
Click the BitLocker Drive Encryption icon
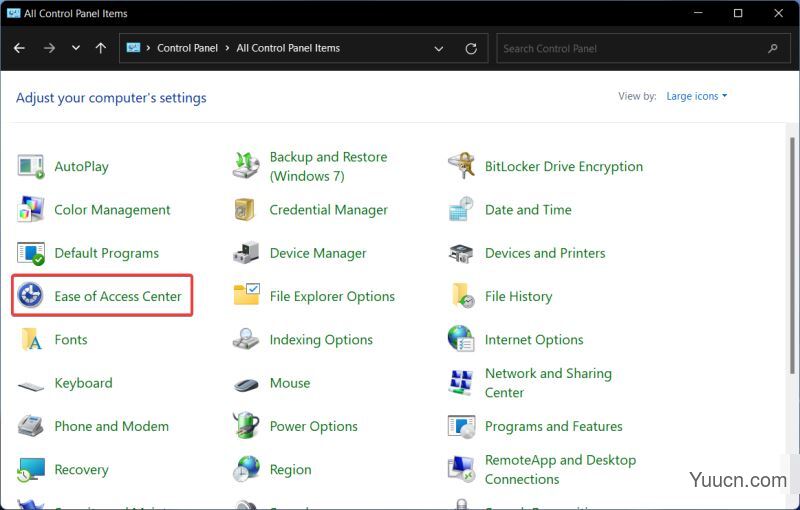[x=461, y=166]
